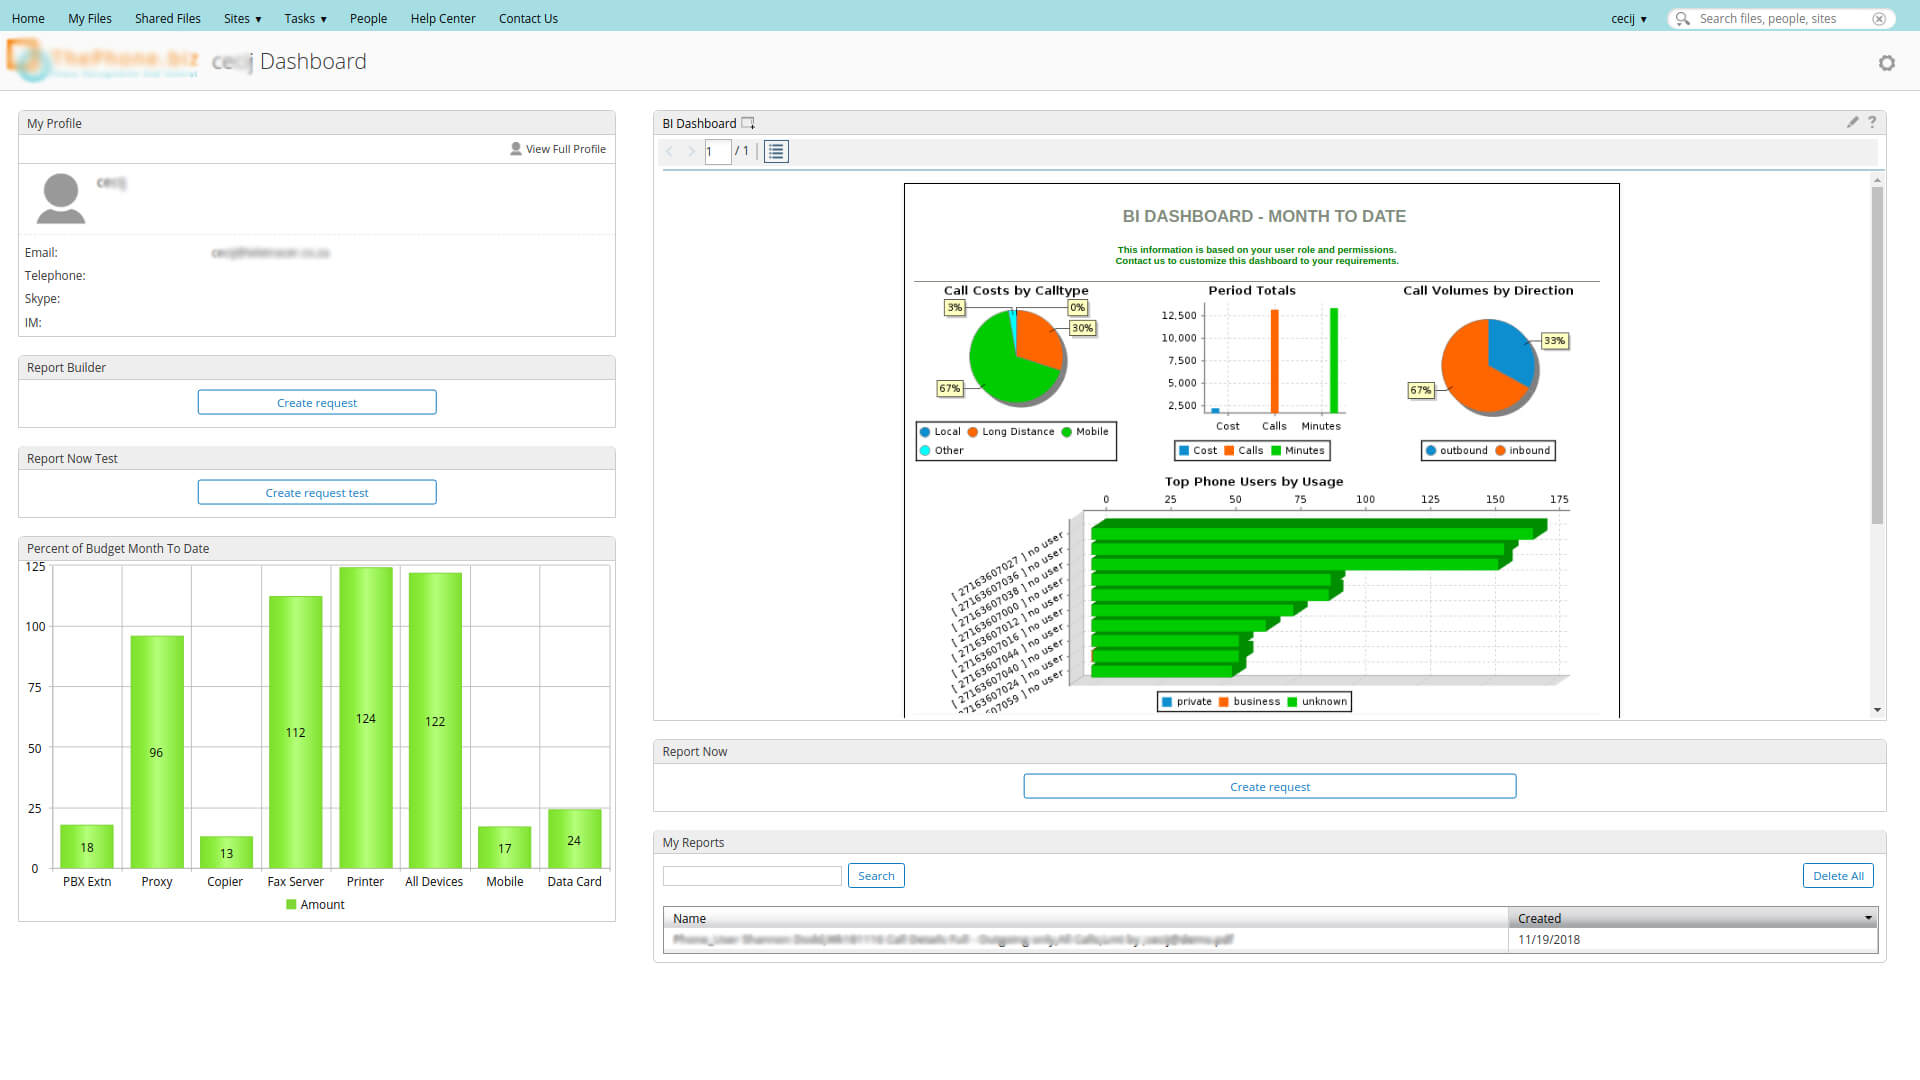The image size is (1920, 1080).
Task: Expand the Tasks dropdown menu
Action: coord(305,19)
